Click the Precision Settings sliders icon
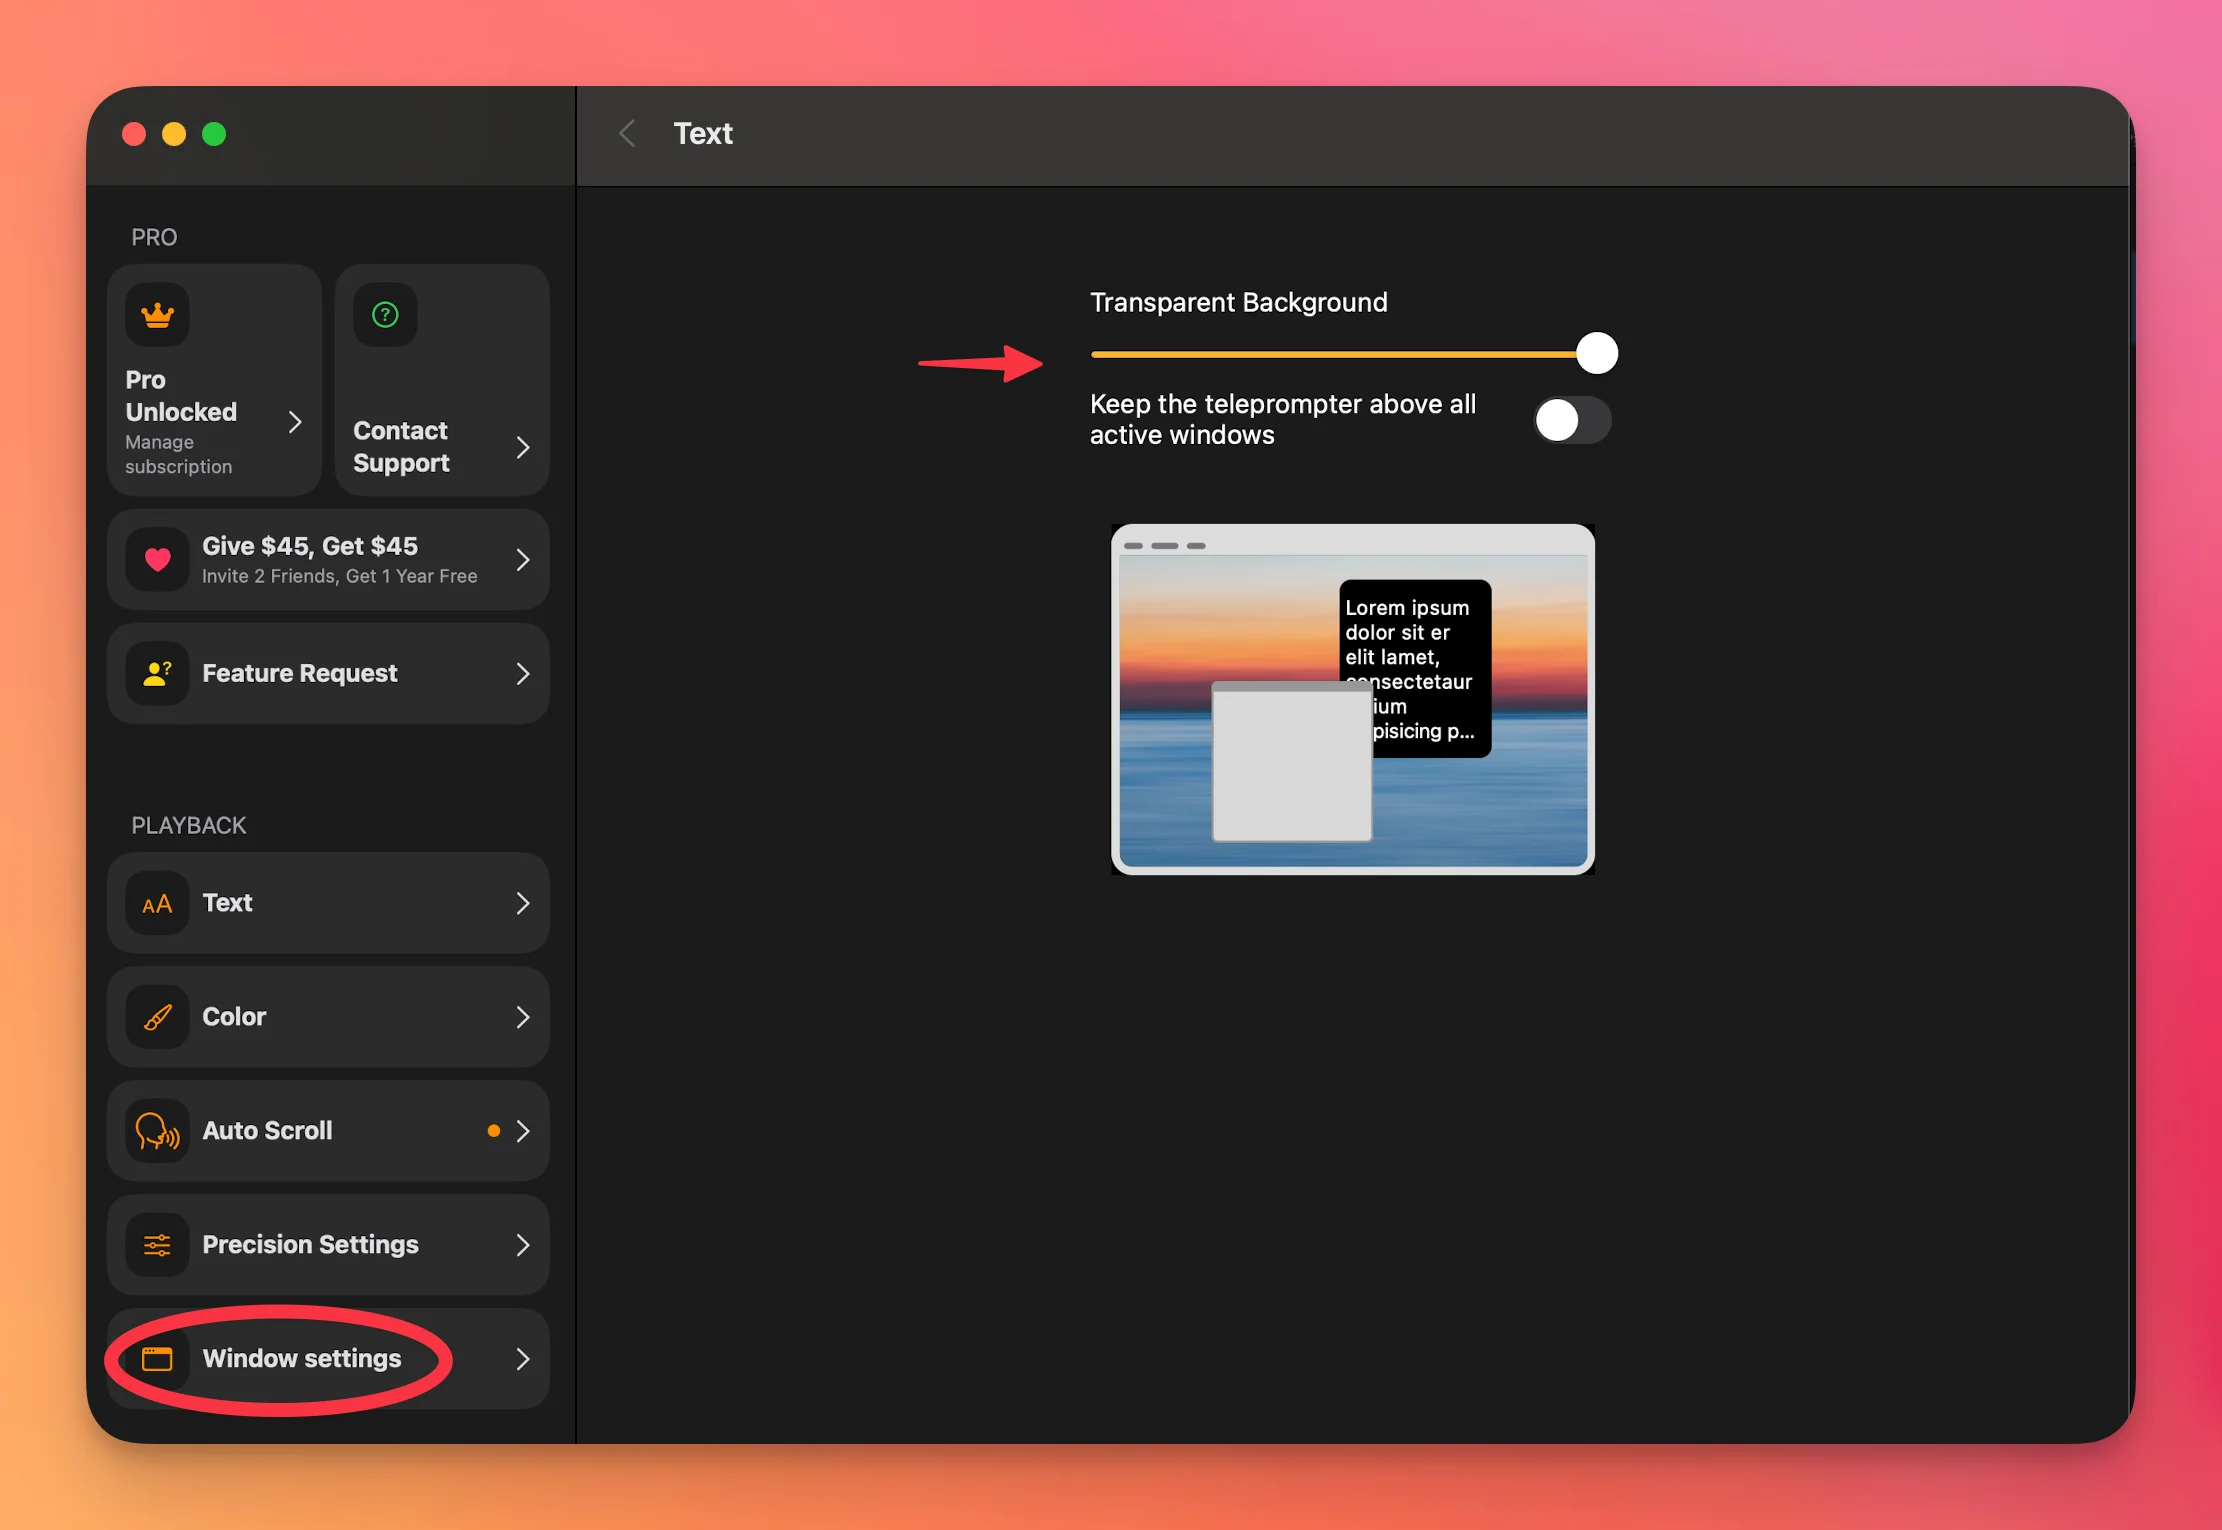This screenshot has width=2222, height=1530. 157,1245
